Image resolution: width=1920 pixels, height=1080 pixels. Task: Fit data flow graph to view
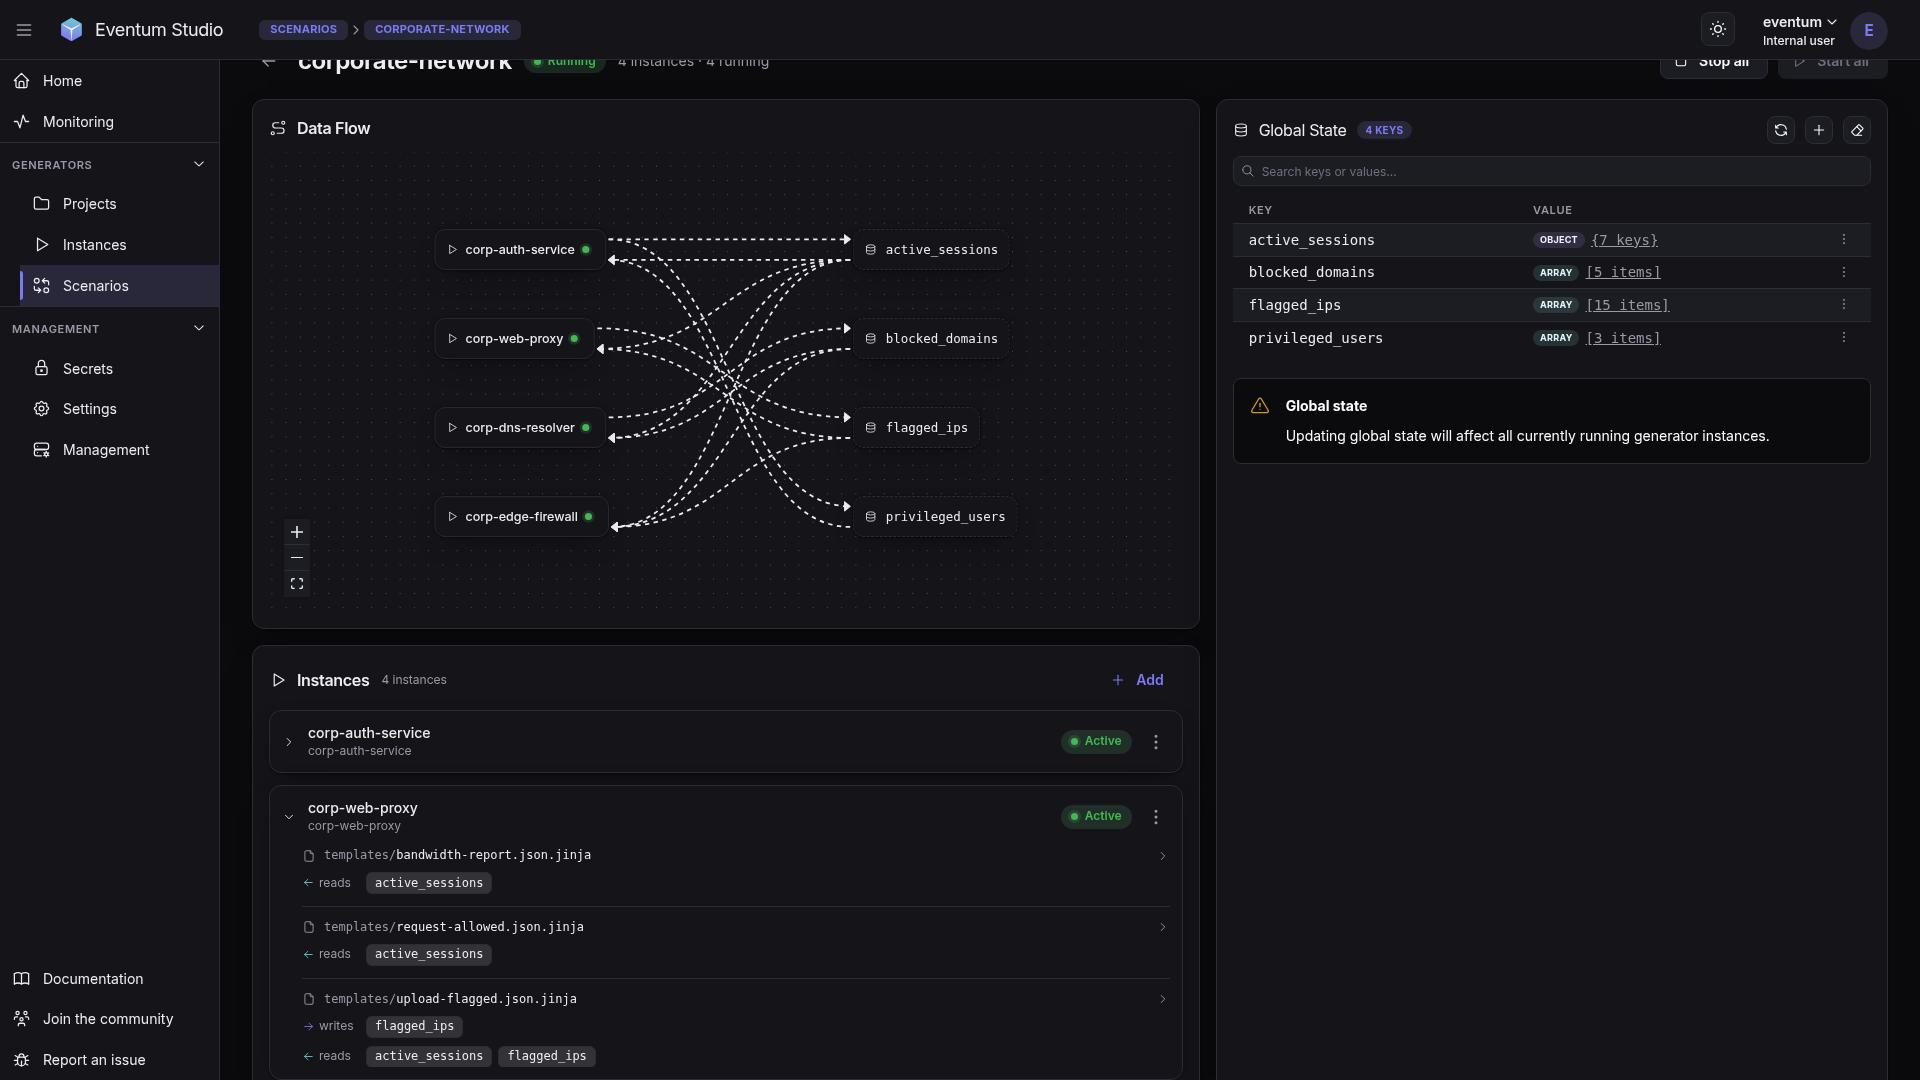click(x=297, y=584)
